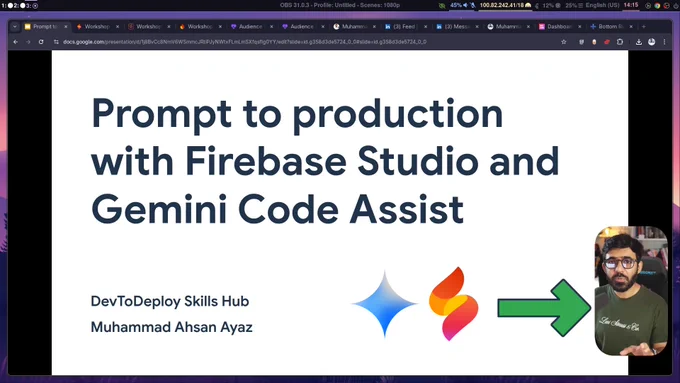Switch to workspace 3 in top bar
Viewport: 680px width, 383px height.
tap(32, 6)
